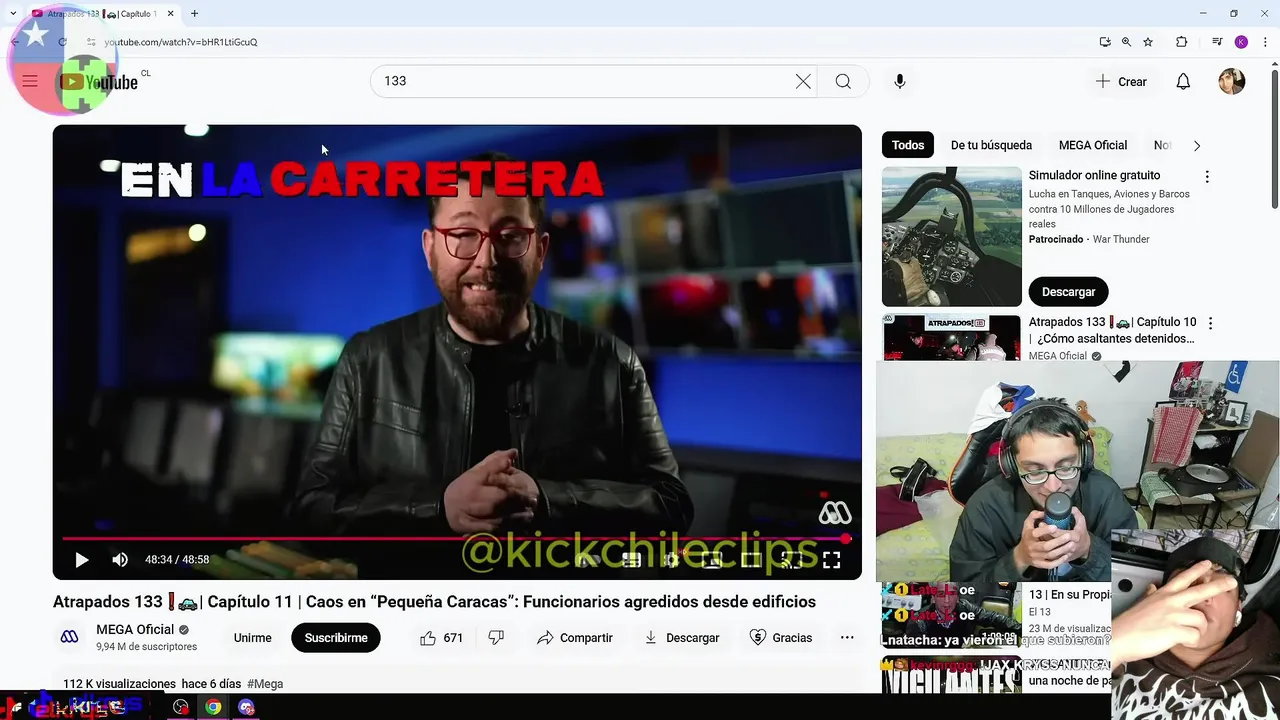The width and height of the screenshot is (1280, 720).
Task: Dislike the video with thumbs down
Action: [x=496, y=638]
